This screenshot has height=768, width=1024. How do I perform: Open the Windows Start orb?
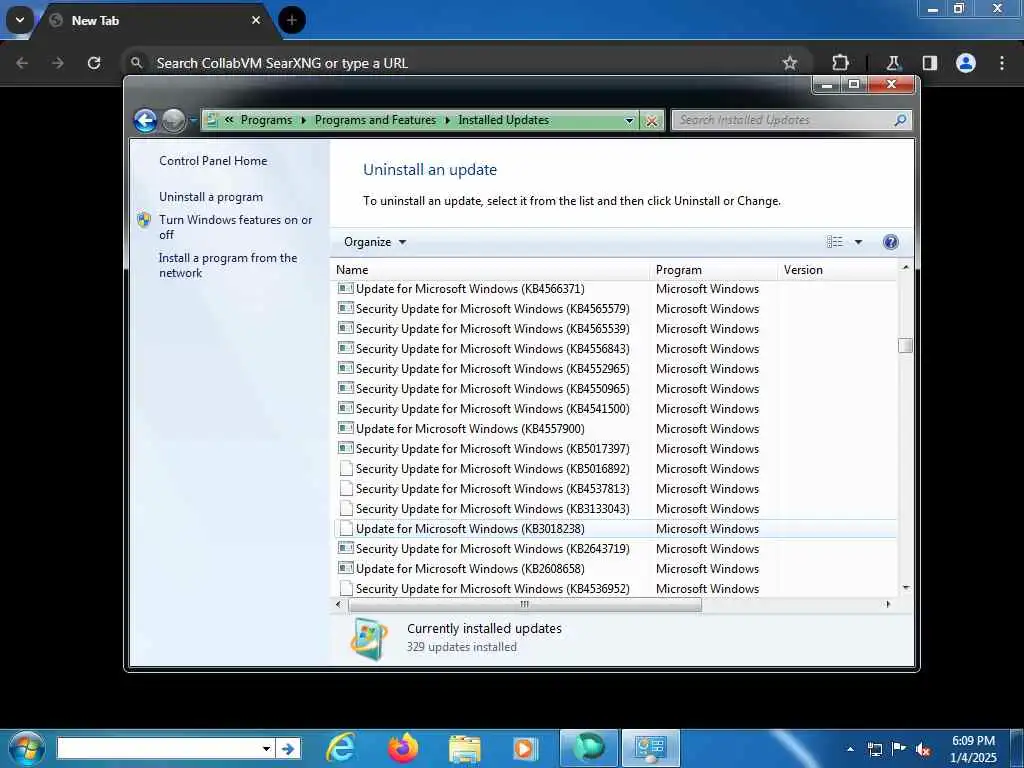coord(26,748)
